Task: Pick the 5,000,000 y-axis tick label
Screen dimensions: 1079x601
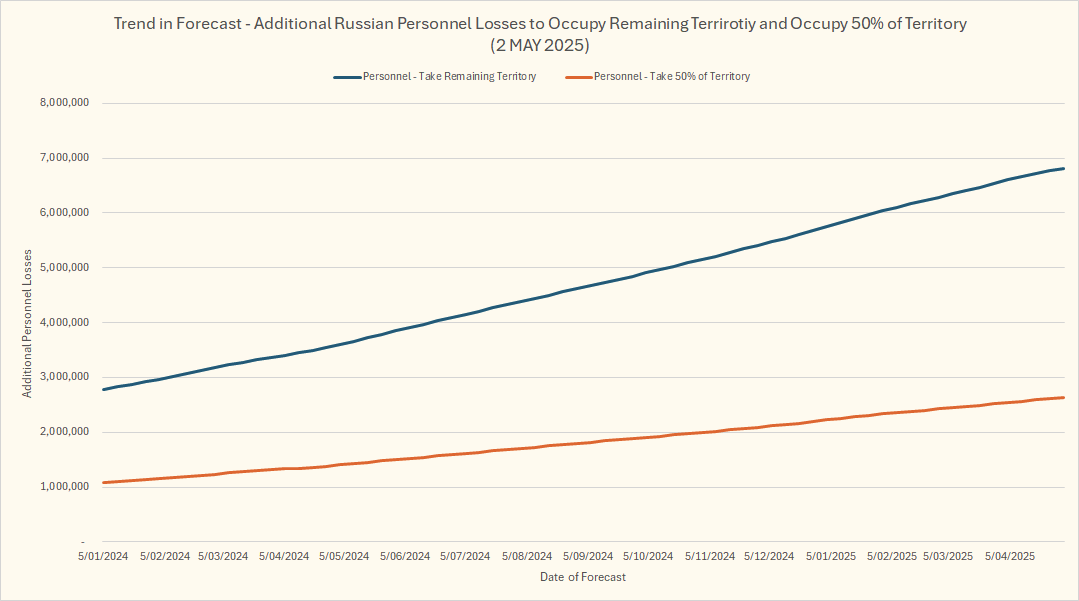Action: (65, 268)
